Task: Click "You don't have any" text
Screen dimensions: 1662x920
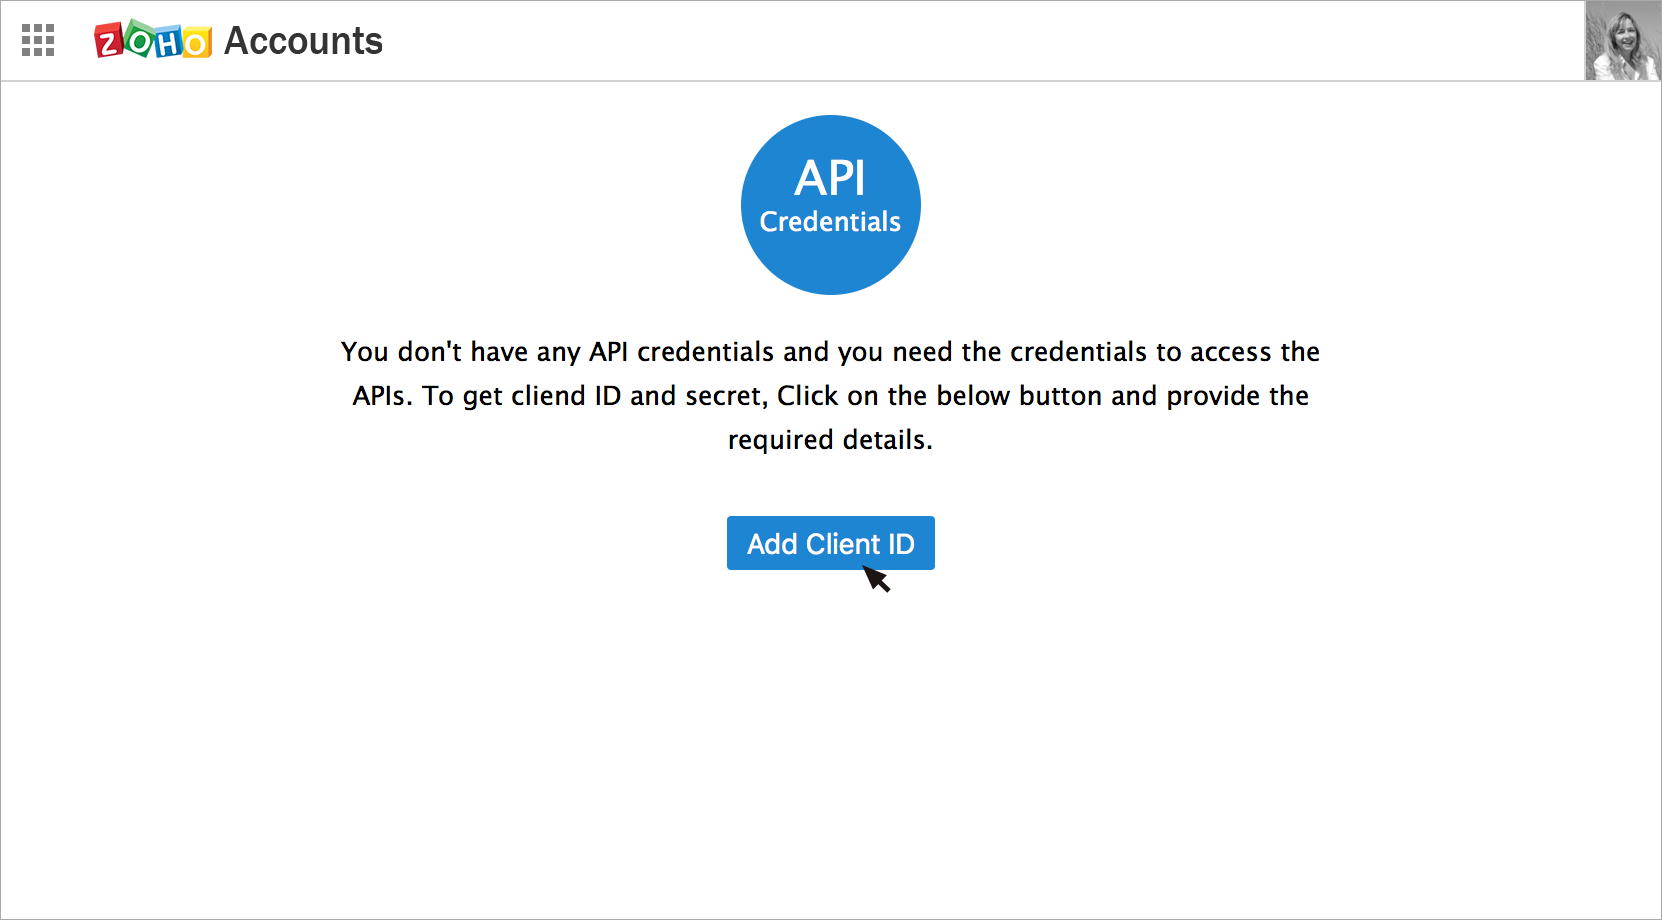Action: (460, 352)
